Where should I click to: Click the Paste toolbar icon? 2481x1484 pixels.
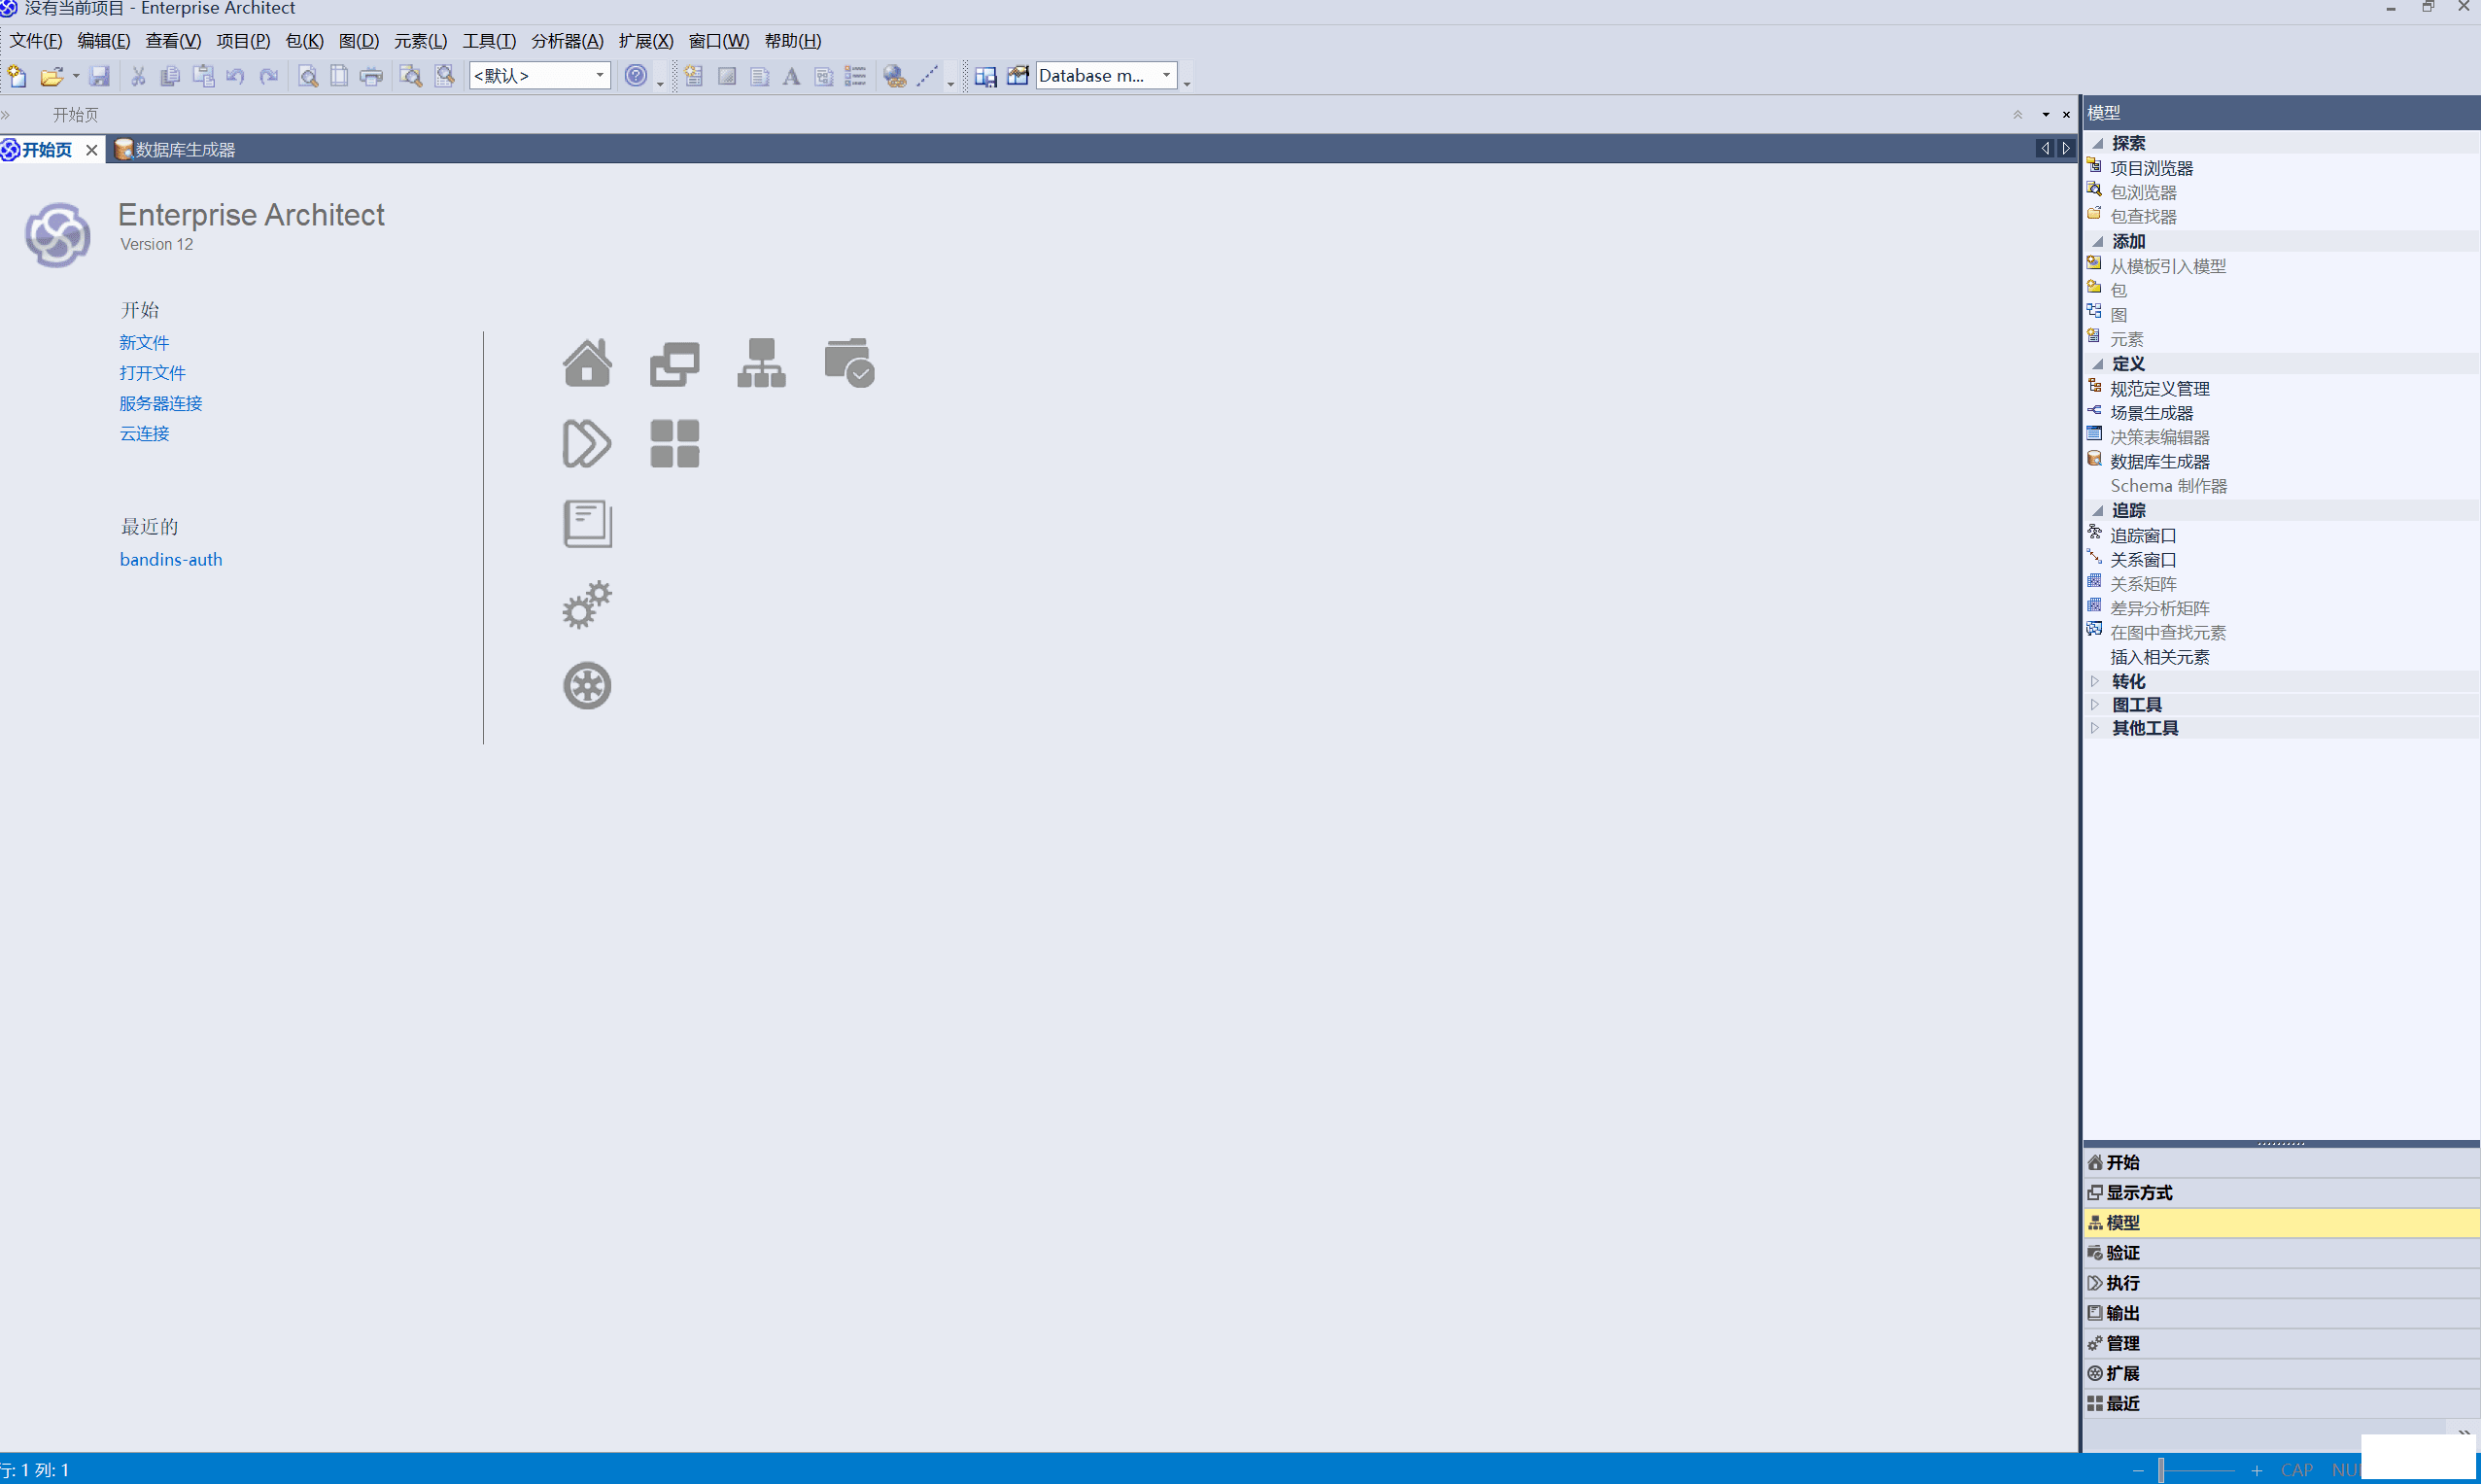203,76
